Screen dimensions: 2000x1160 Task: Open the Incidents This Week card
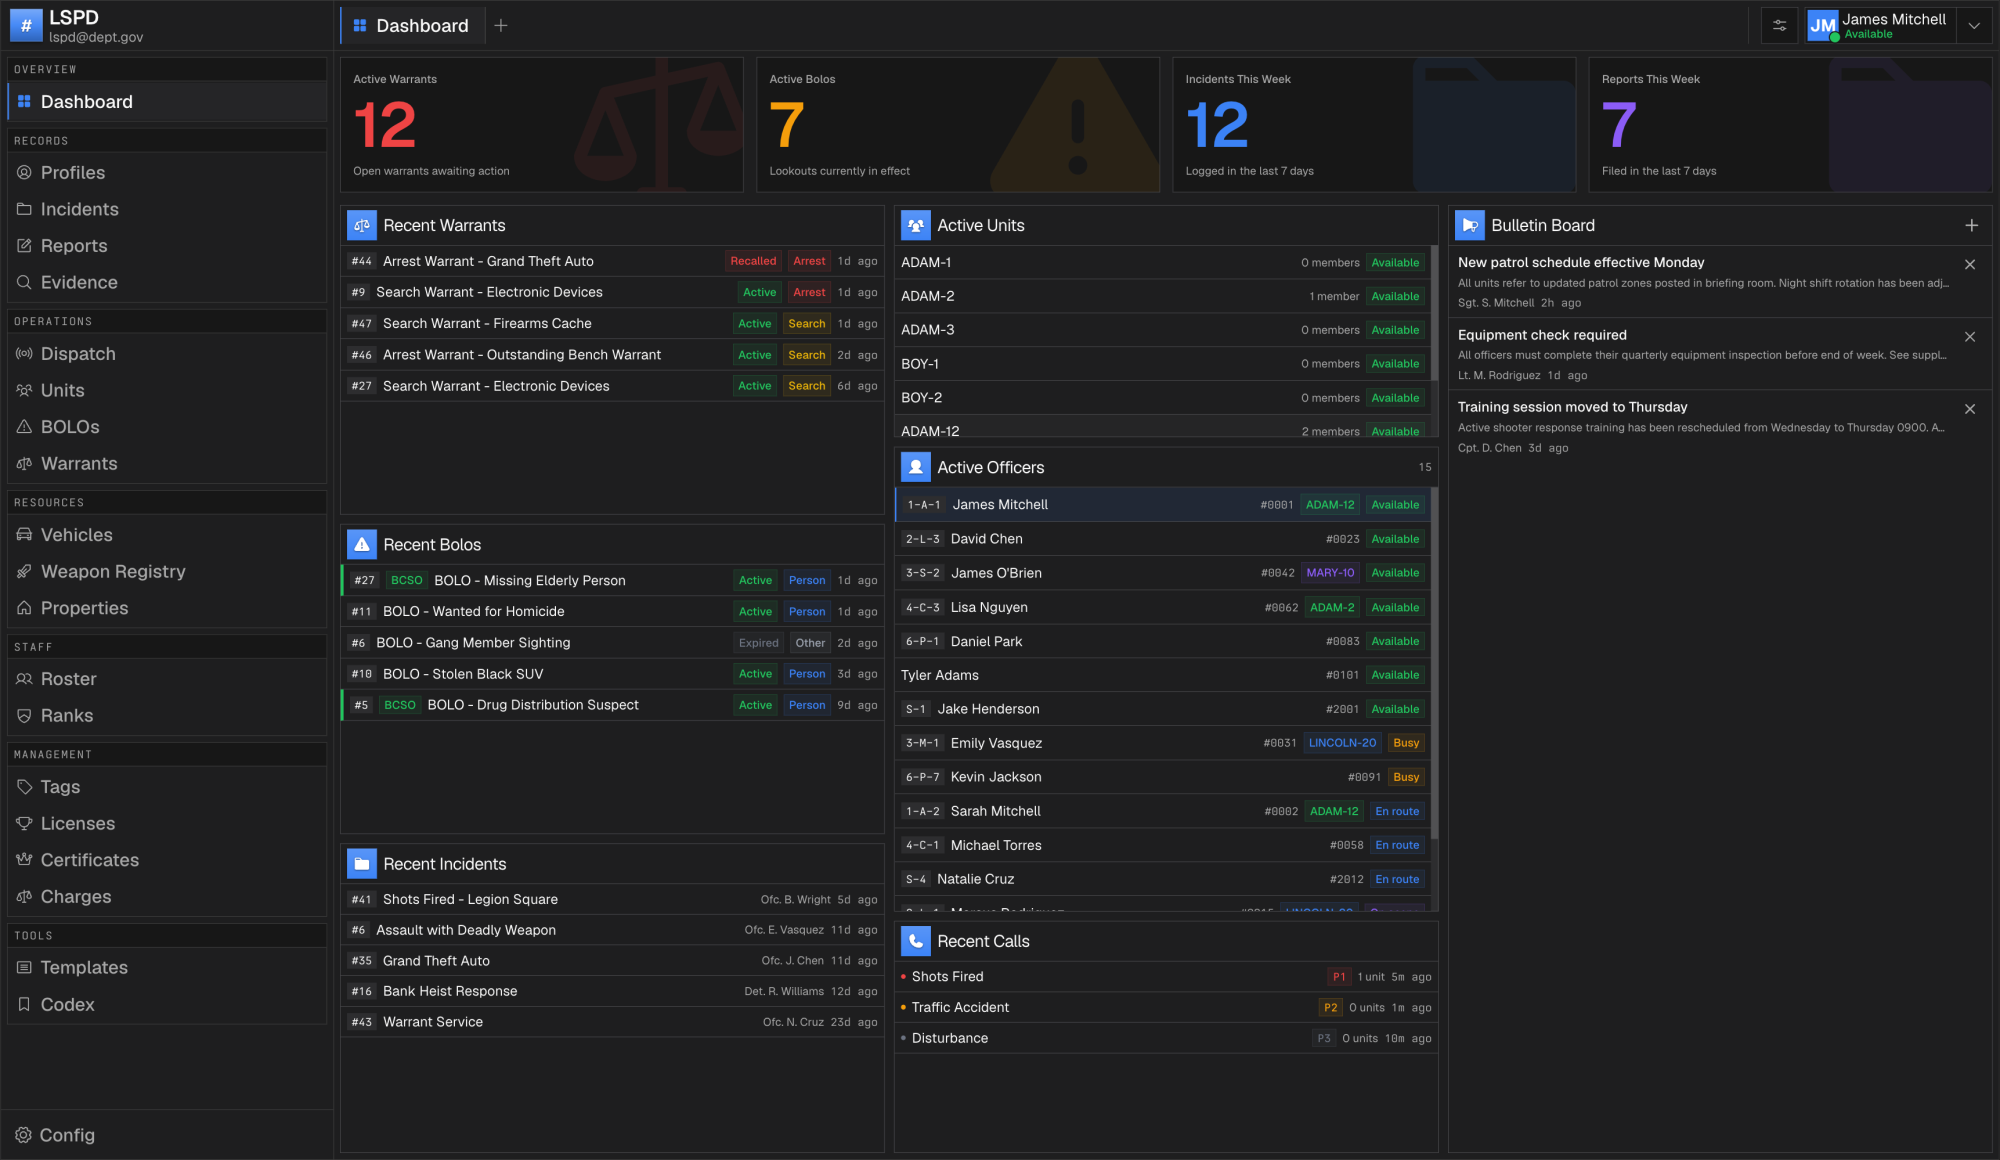[x=1374, y=125]
